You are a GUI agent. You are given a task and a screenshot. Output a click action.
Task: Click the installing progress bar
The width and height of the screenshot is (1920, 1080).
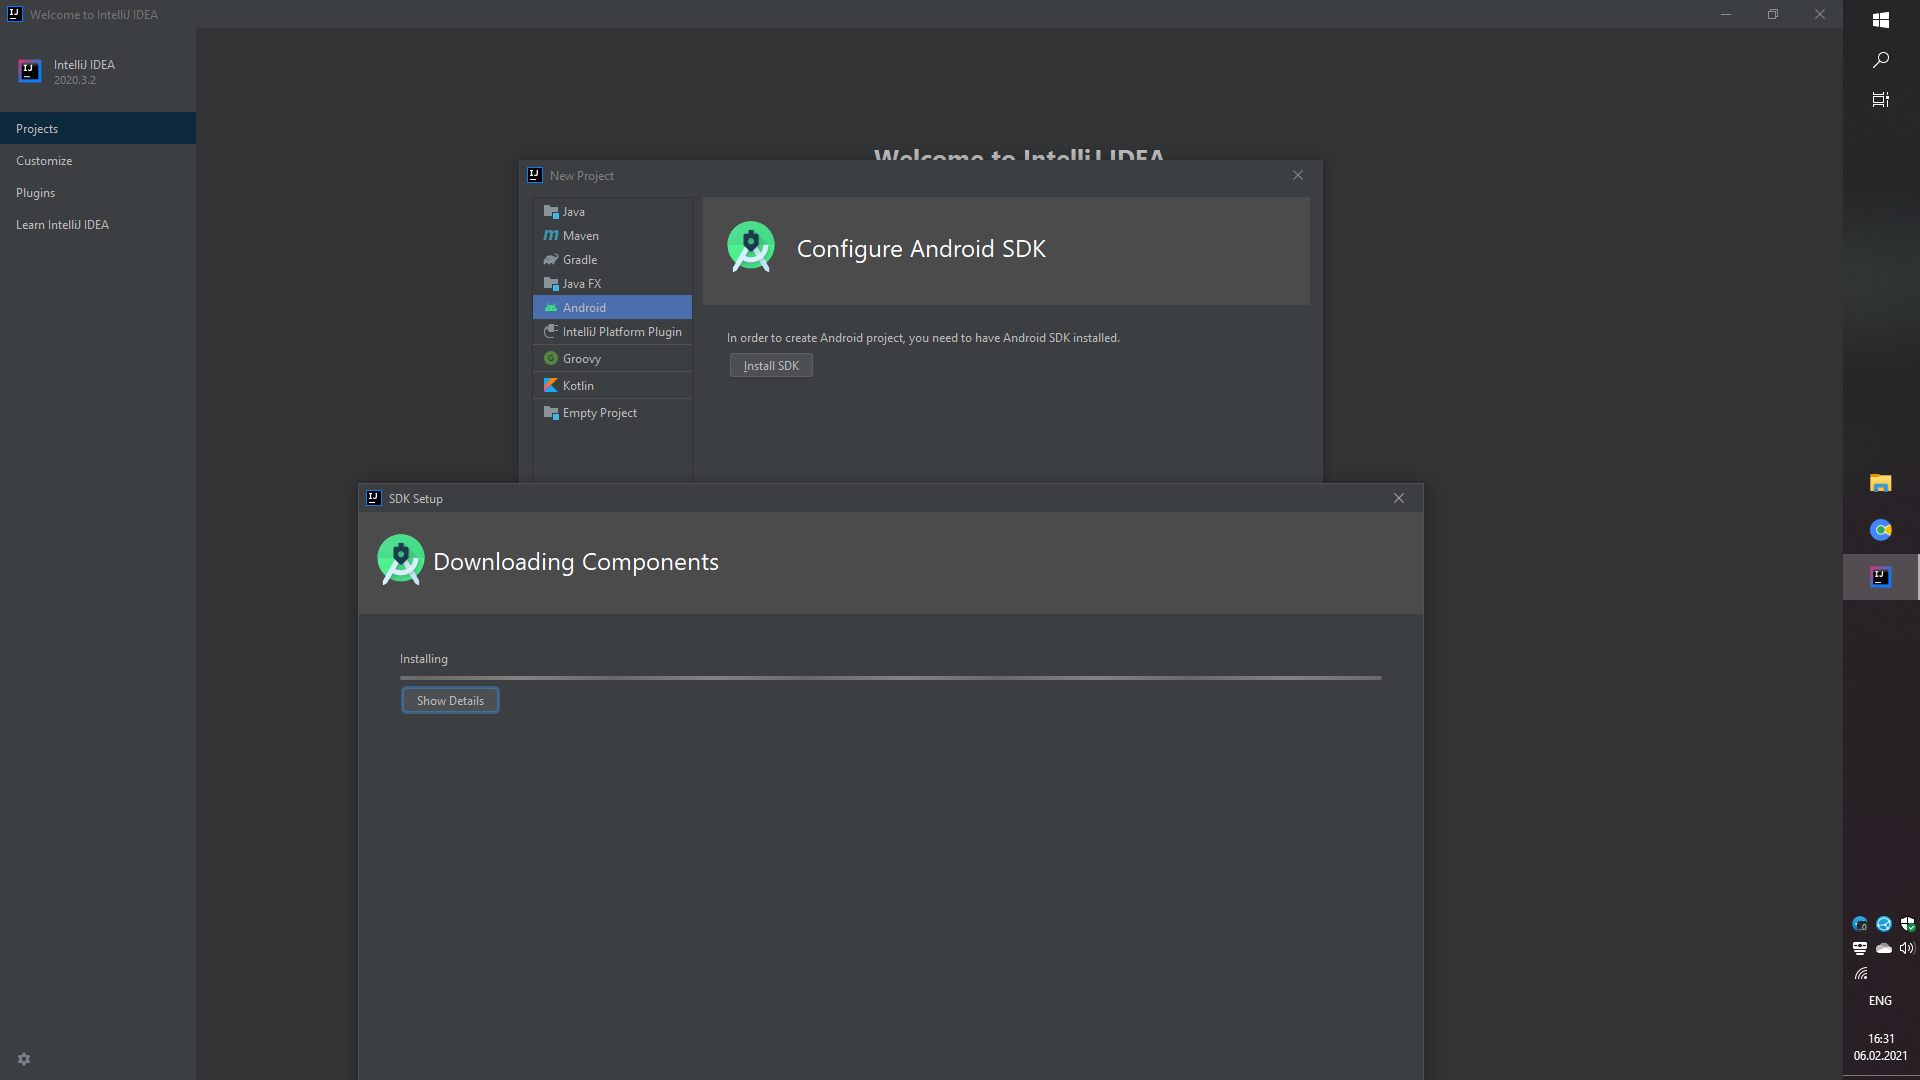[891, 678]
